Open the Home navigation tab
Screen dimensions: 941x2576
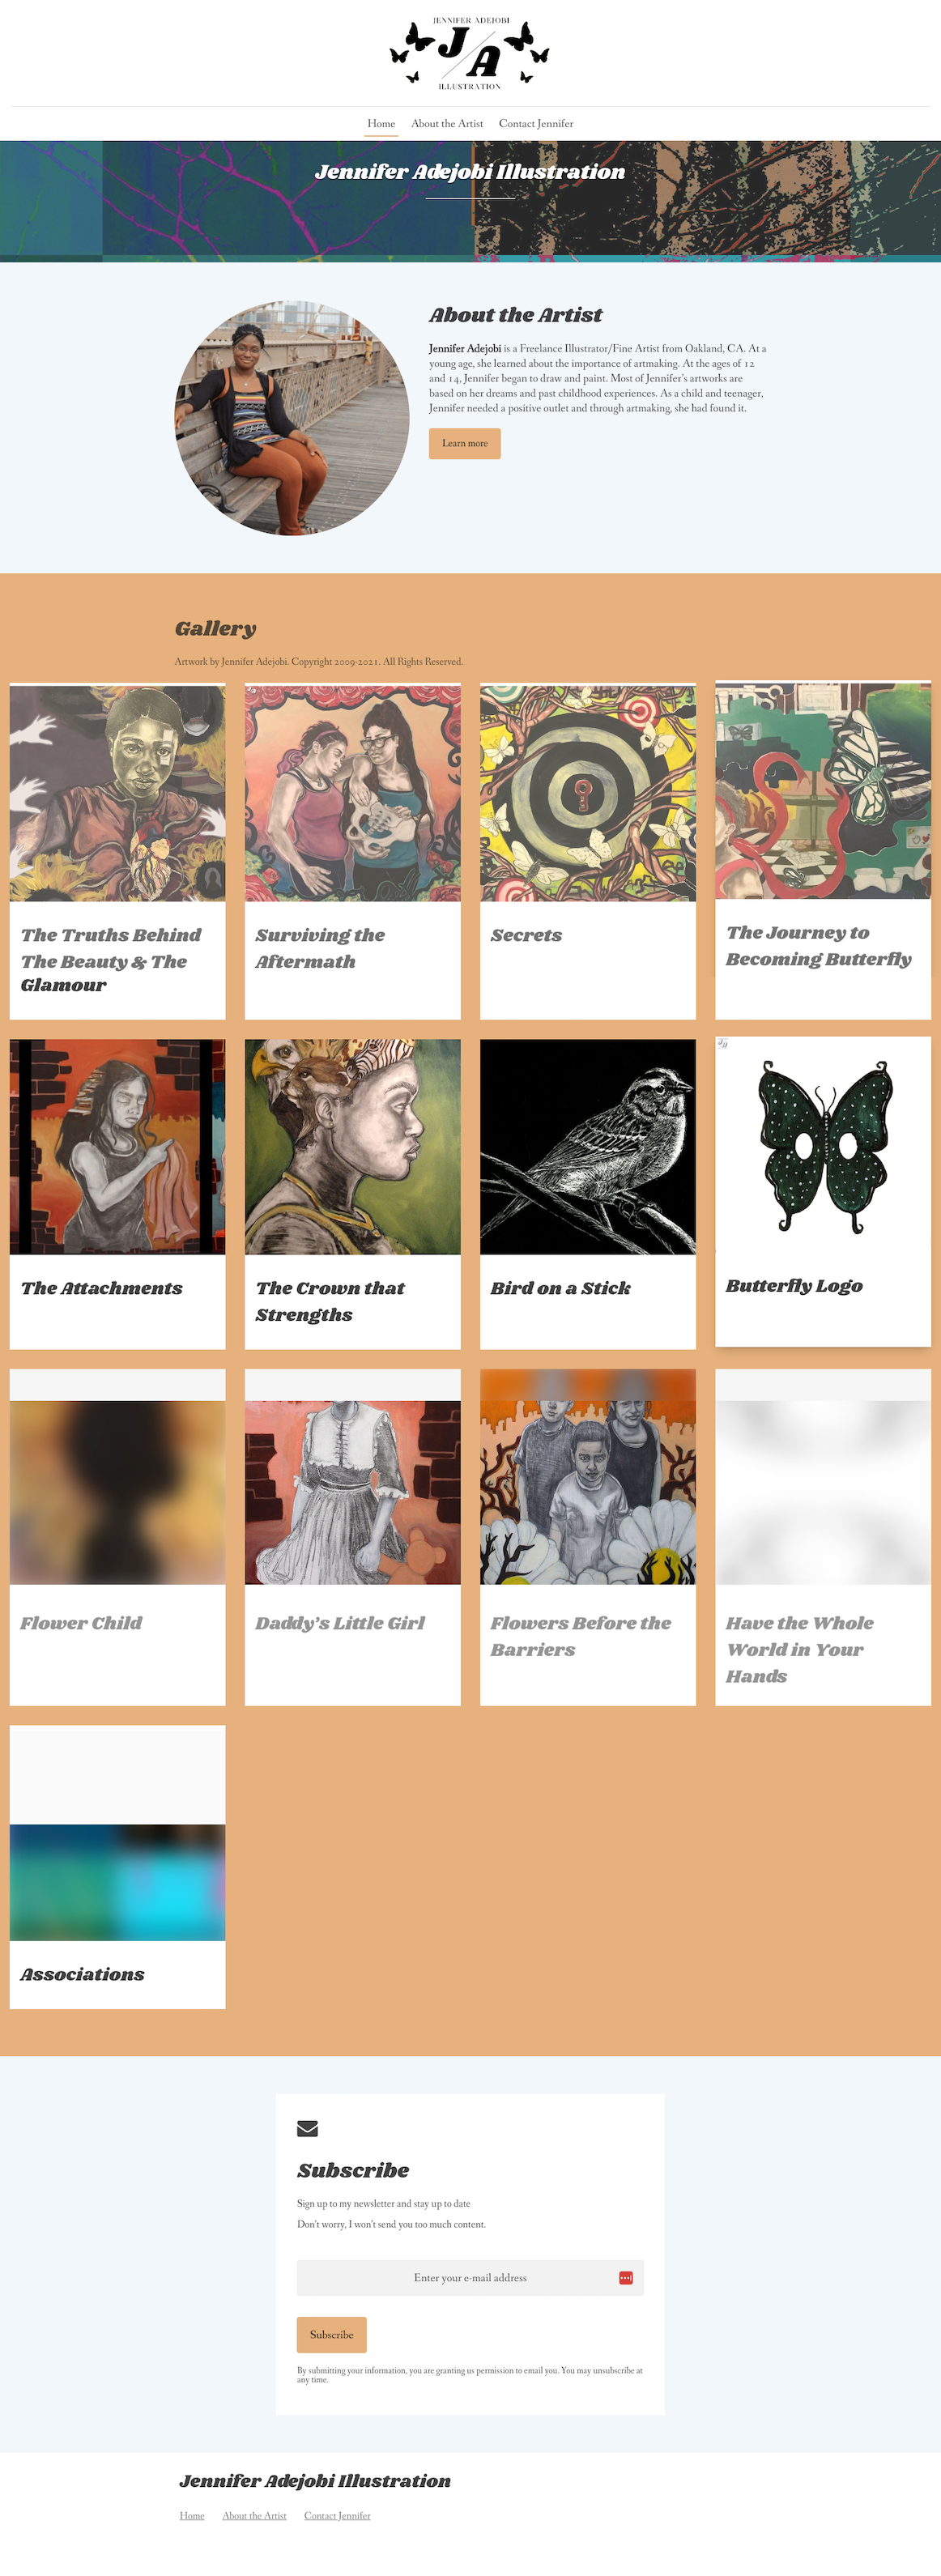pos(381,124)
